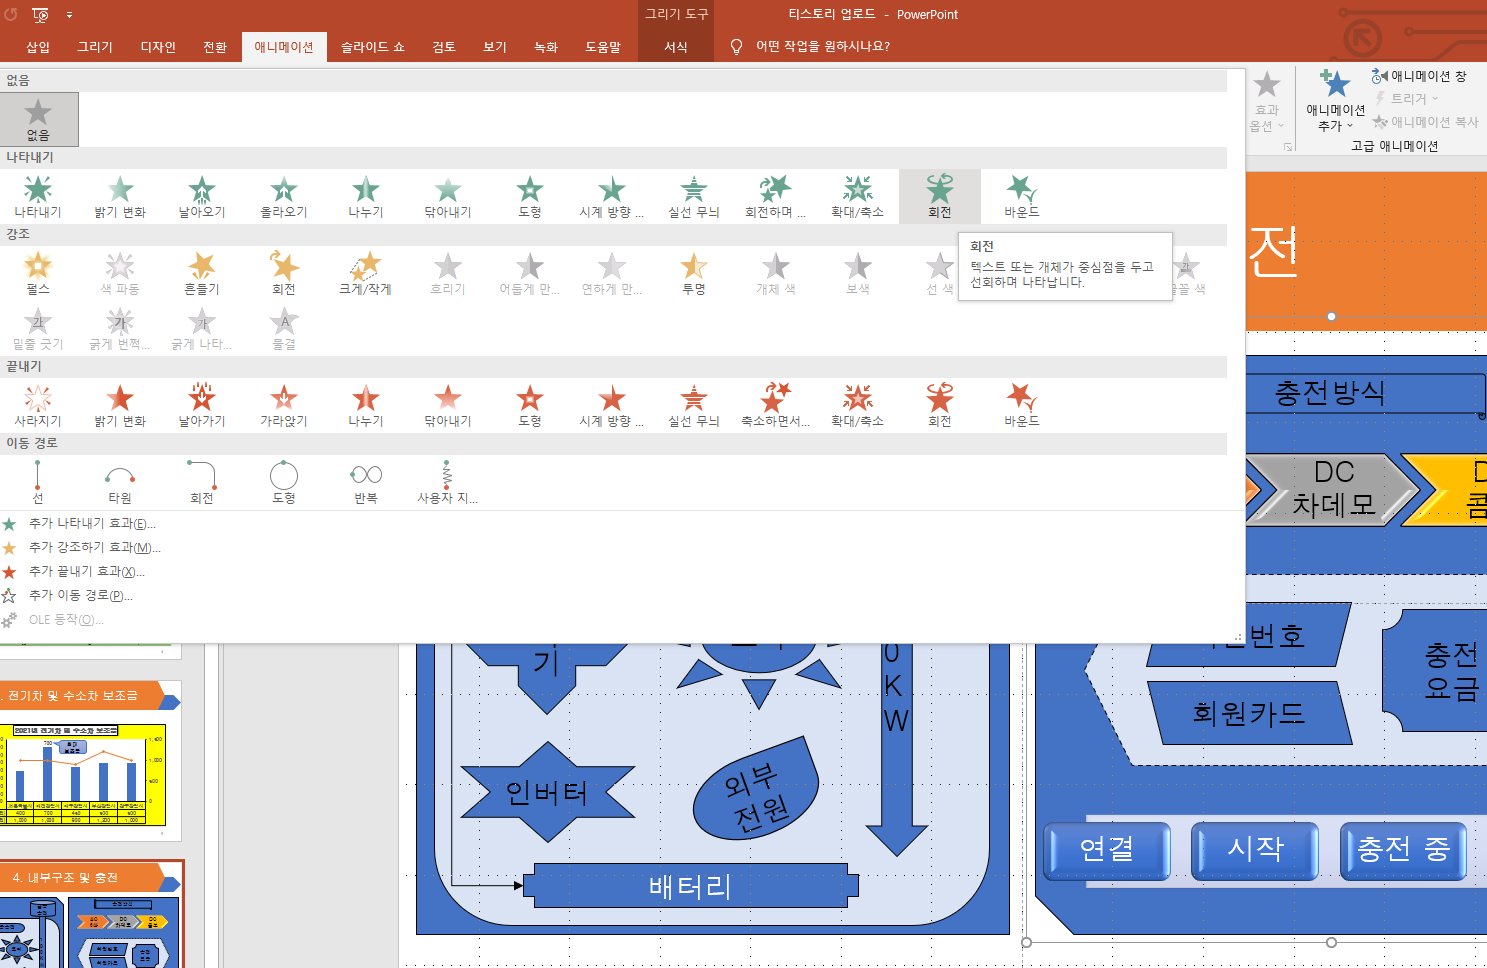Choose the 타원 motion path

pyautogui.click(x=120, y=481)
